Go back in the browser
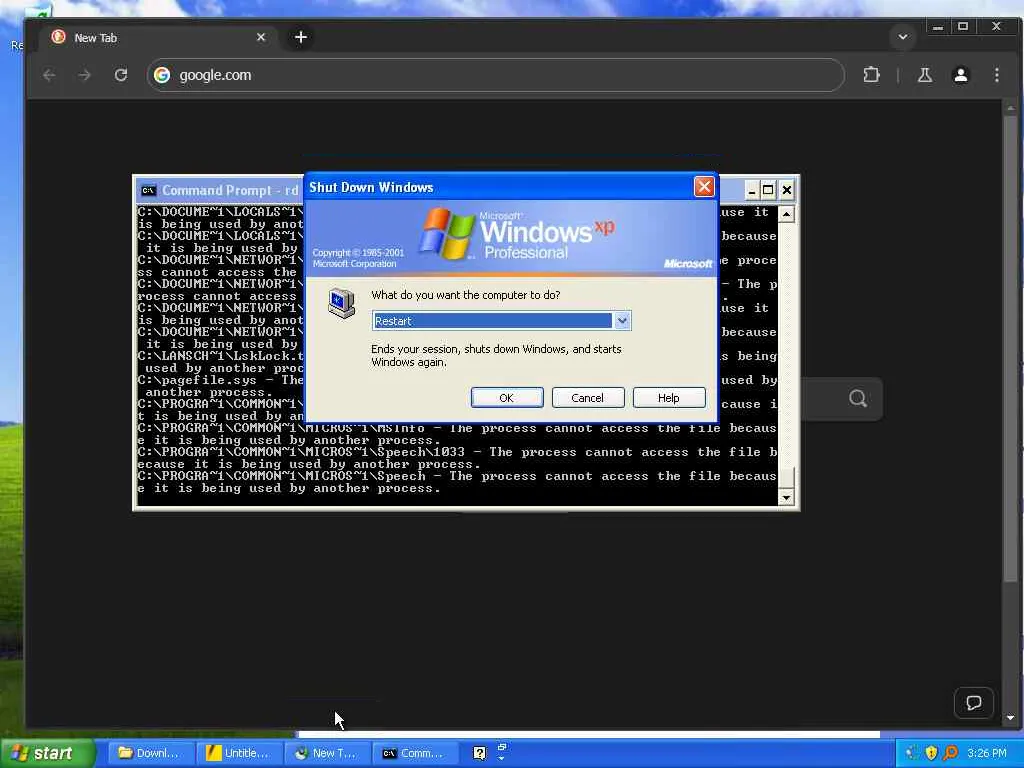1024x768 pixels. [x=49, y=75]
